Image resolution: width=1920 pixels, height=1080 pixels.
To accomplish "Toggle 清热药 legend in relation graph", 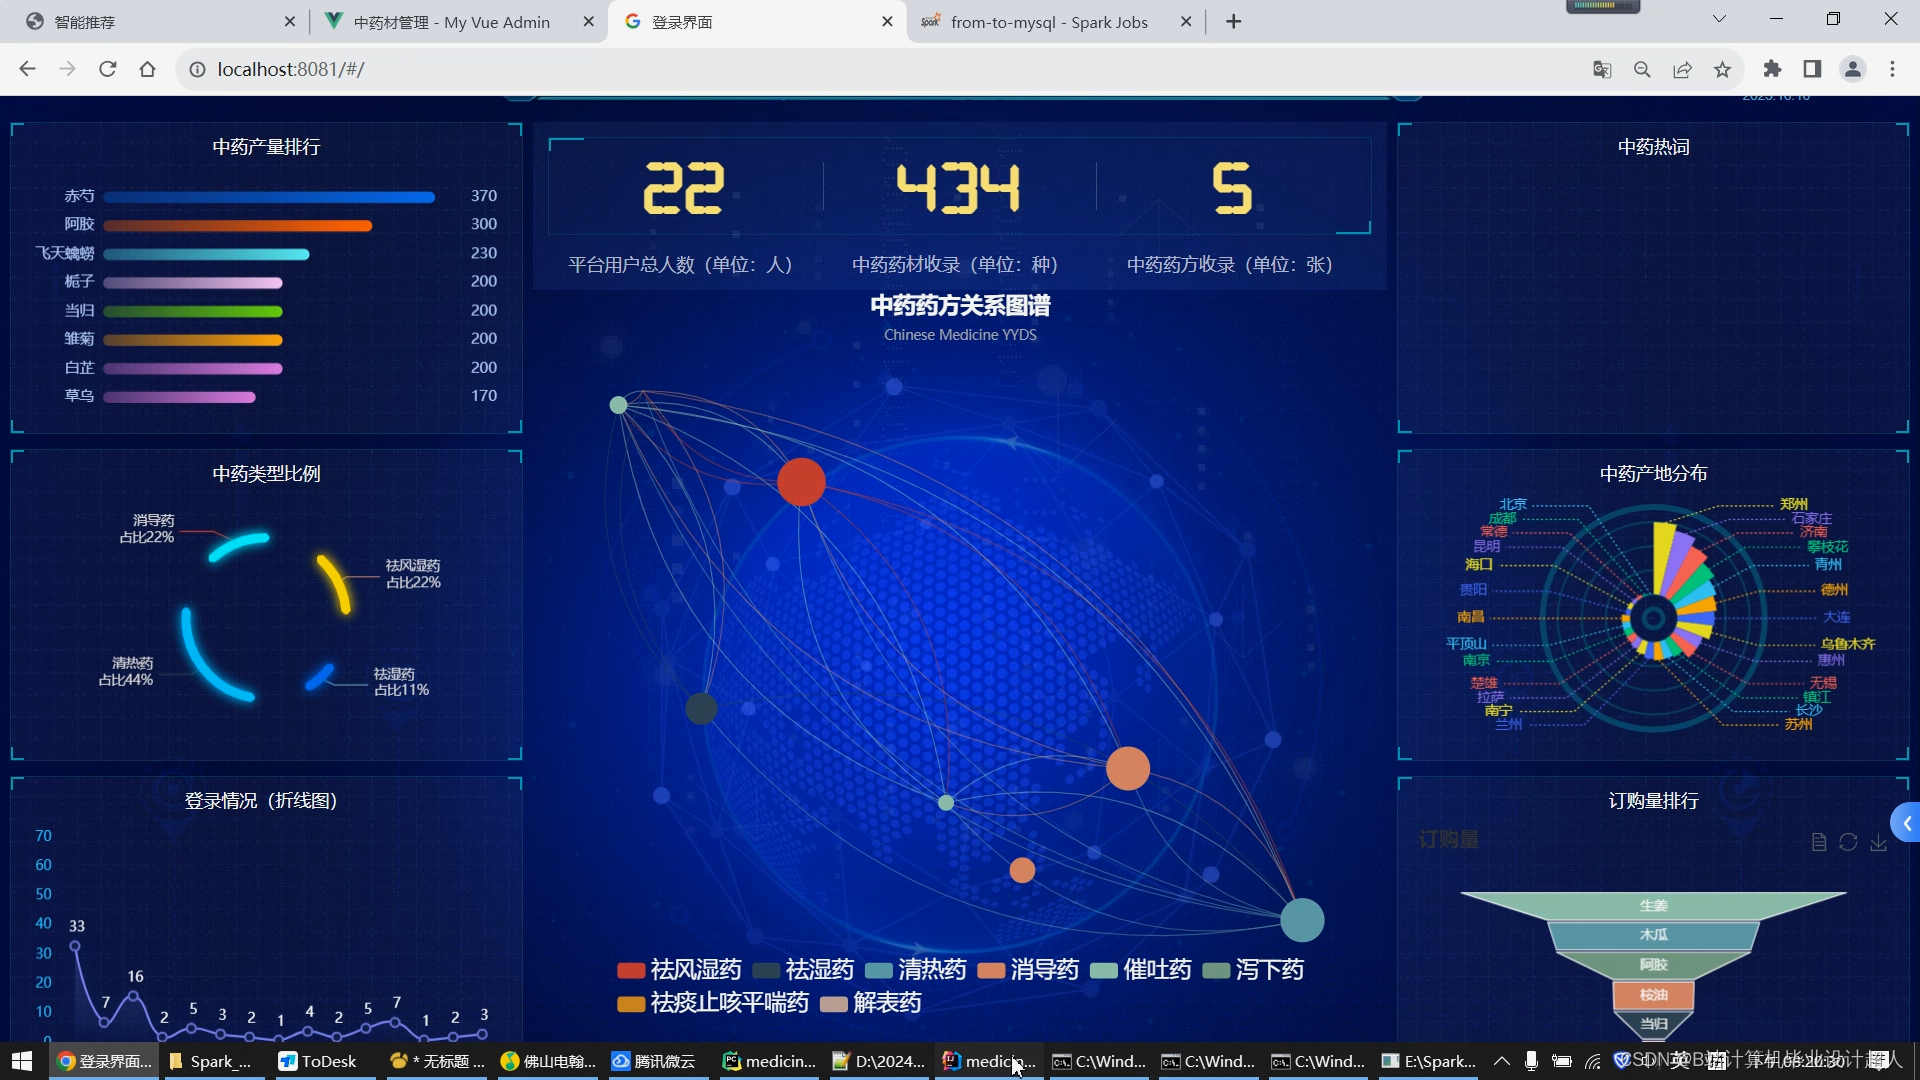I will click(915, 970).
